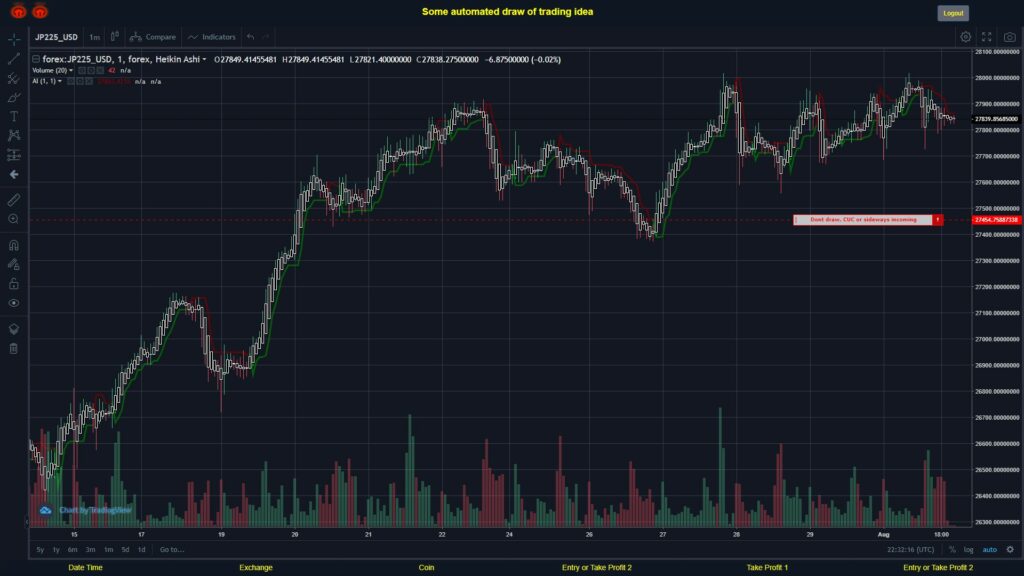The image size is (1024, 576).
Task: Open the 1m interval dropdown
Action: pyautogui.click(x=95, y=37)
